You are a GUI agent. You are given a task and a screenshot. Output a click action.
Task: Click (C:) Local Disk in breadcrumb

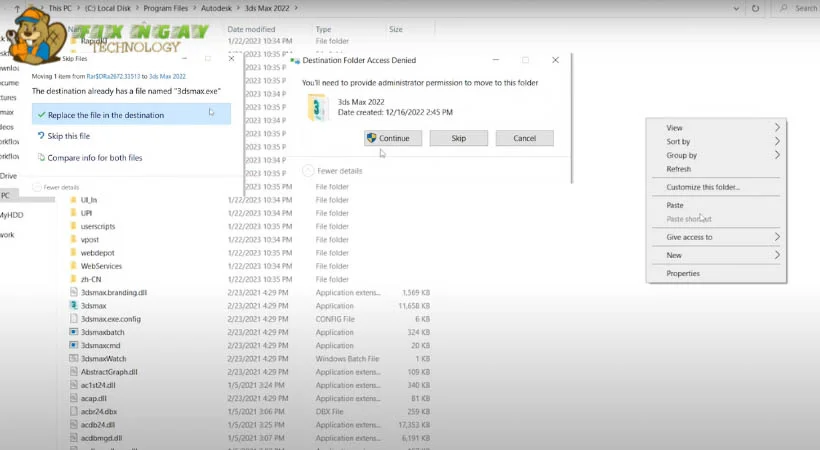(107, 8)
